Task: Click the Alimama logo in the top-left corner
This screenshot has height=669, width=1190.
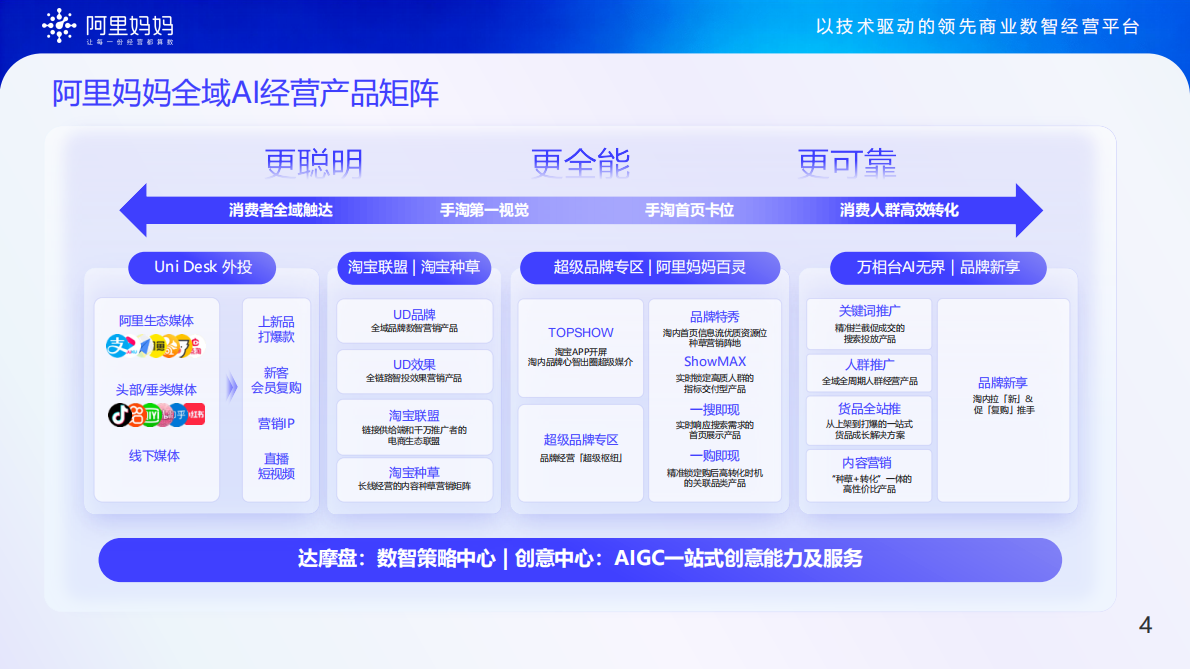Action: point(100,27)
